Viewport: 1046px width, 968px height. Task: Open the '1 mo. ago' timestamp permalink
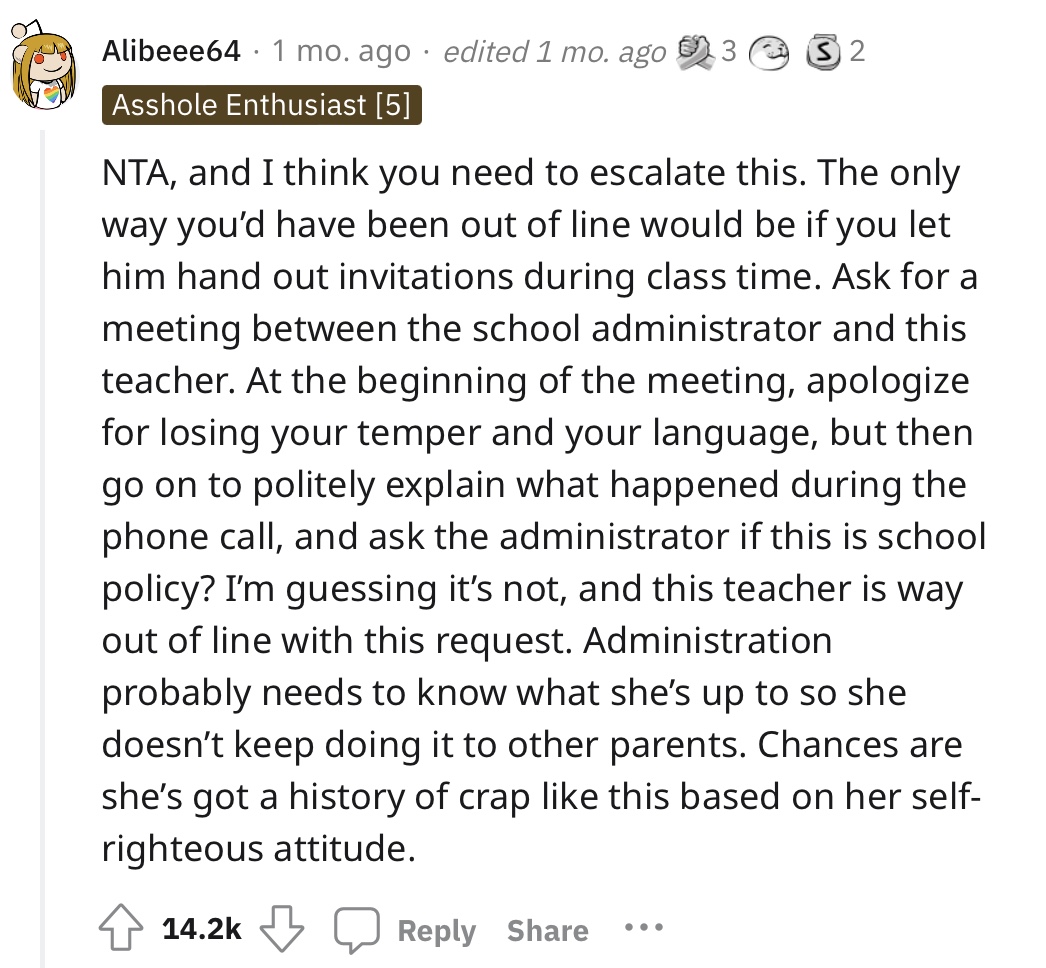[x=341, y=51]
